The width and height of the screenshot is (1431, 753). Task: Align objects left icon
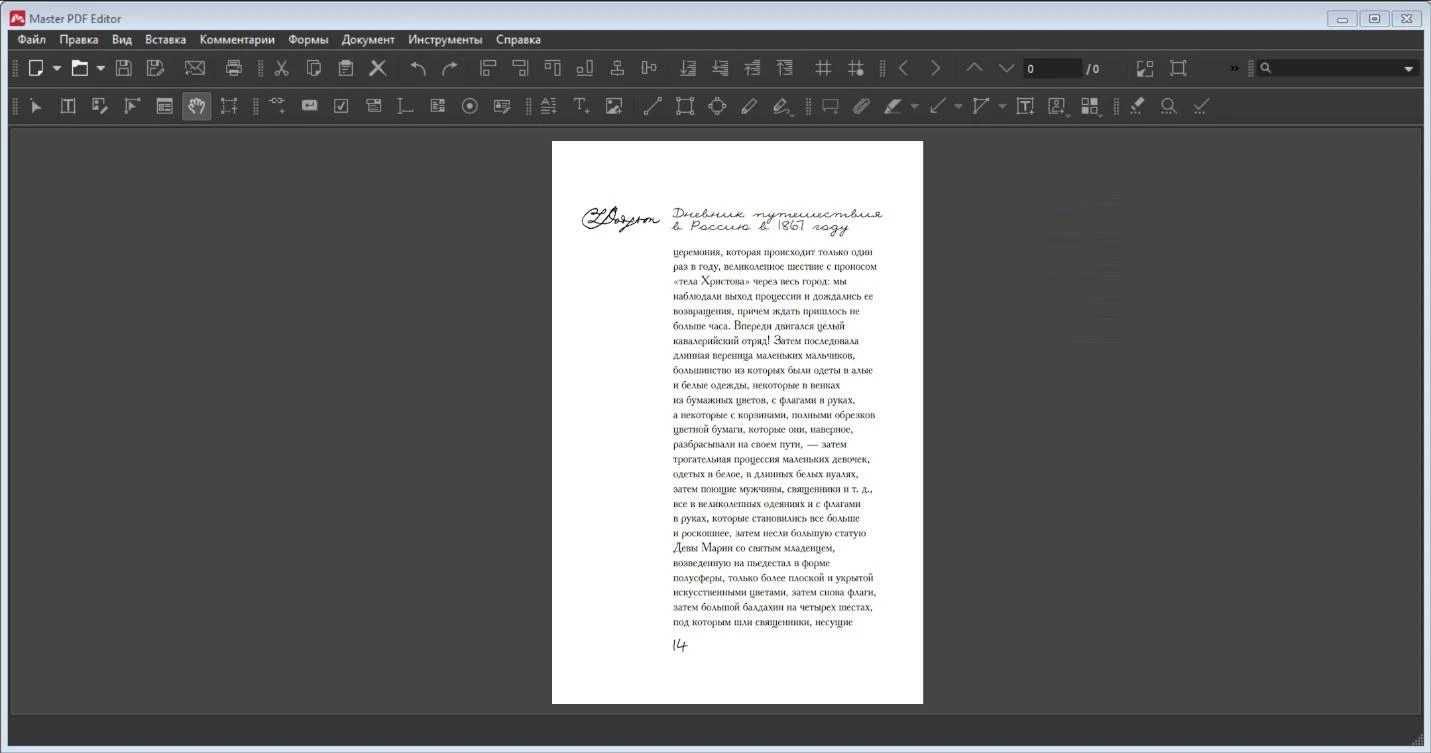488,68
